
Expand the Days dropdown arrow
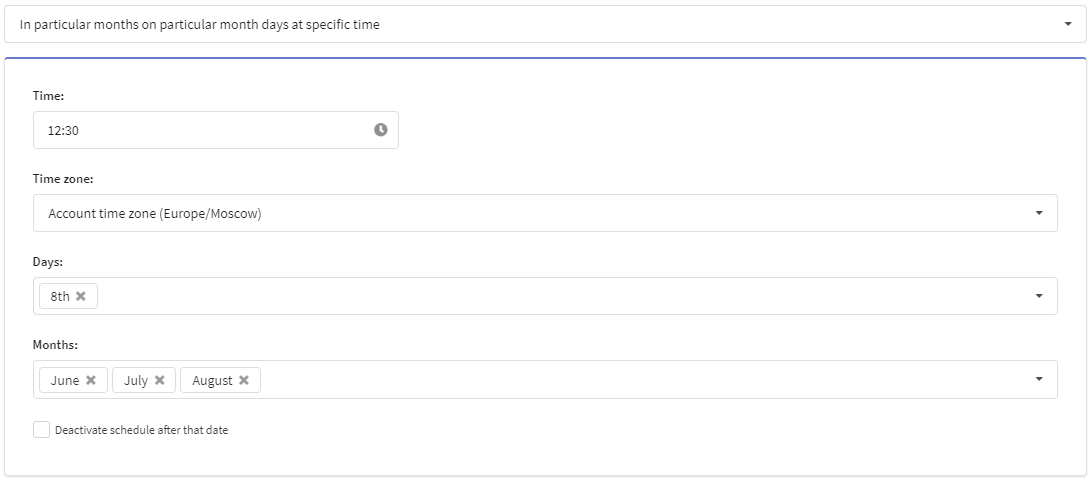[1039, 296]
